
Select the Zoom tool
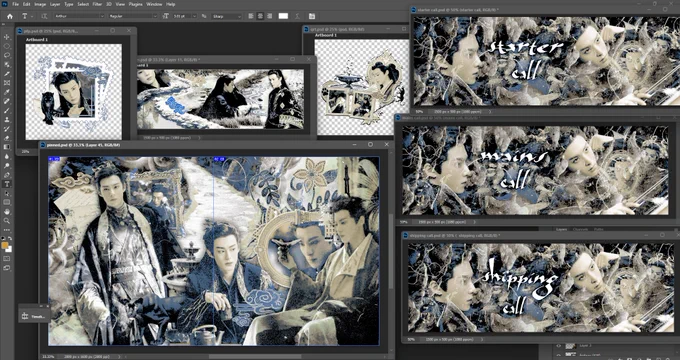pyautogui.click(x=7, y=221)
